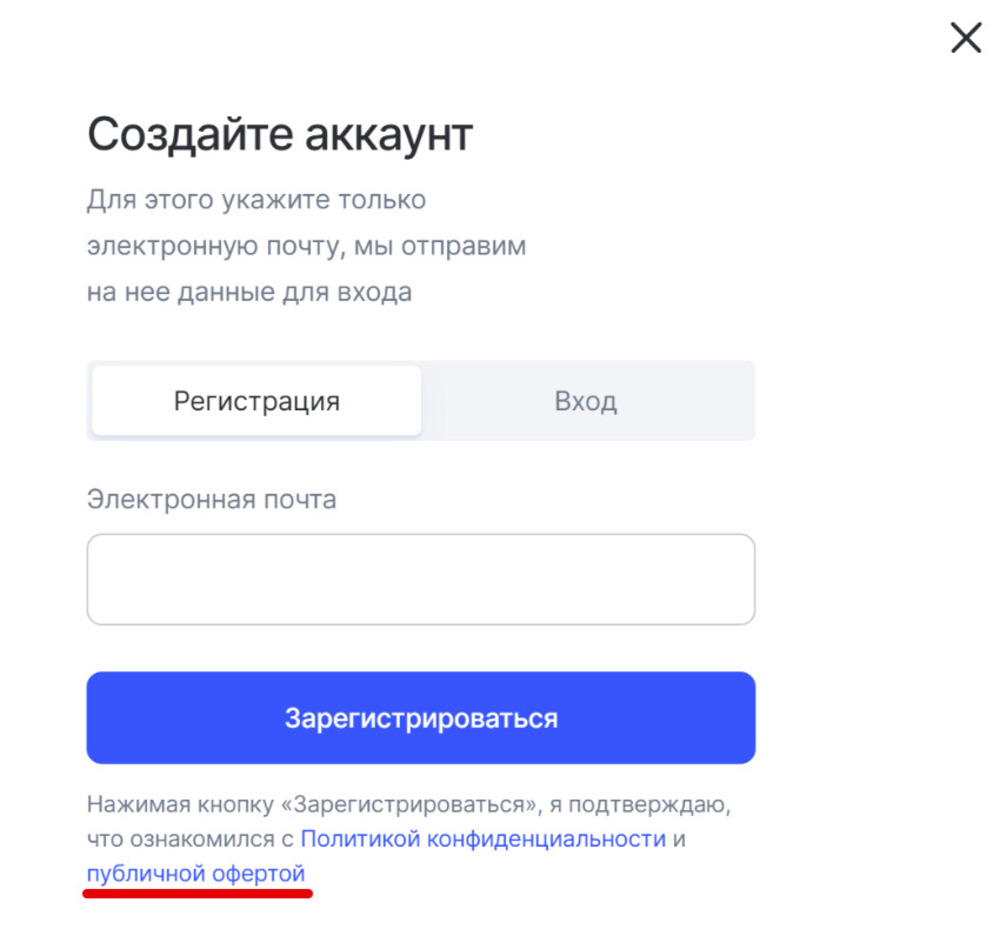
Task: Focus the empty email text box
Action: coord(420,580)
